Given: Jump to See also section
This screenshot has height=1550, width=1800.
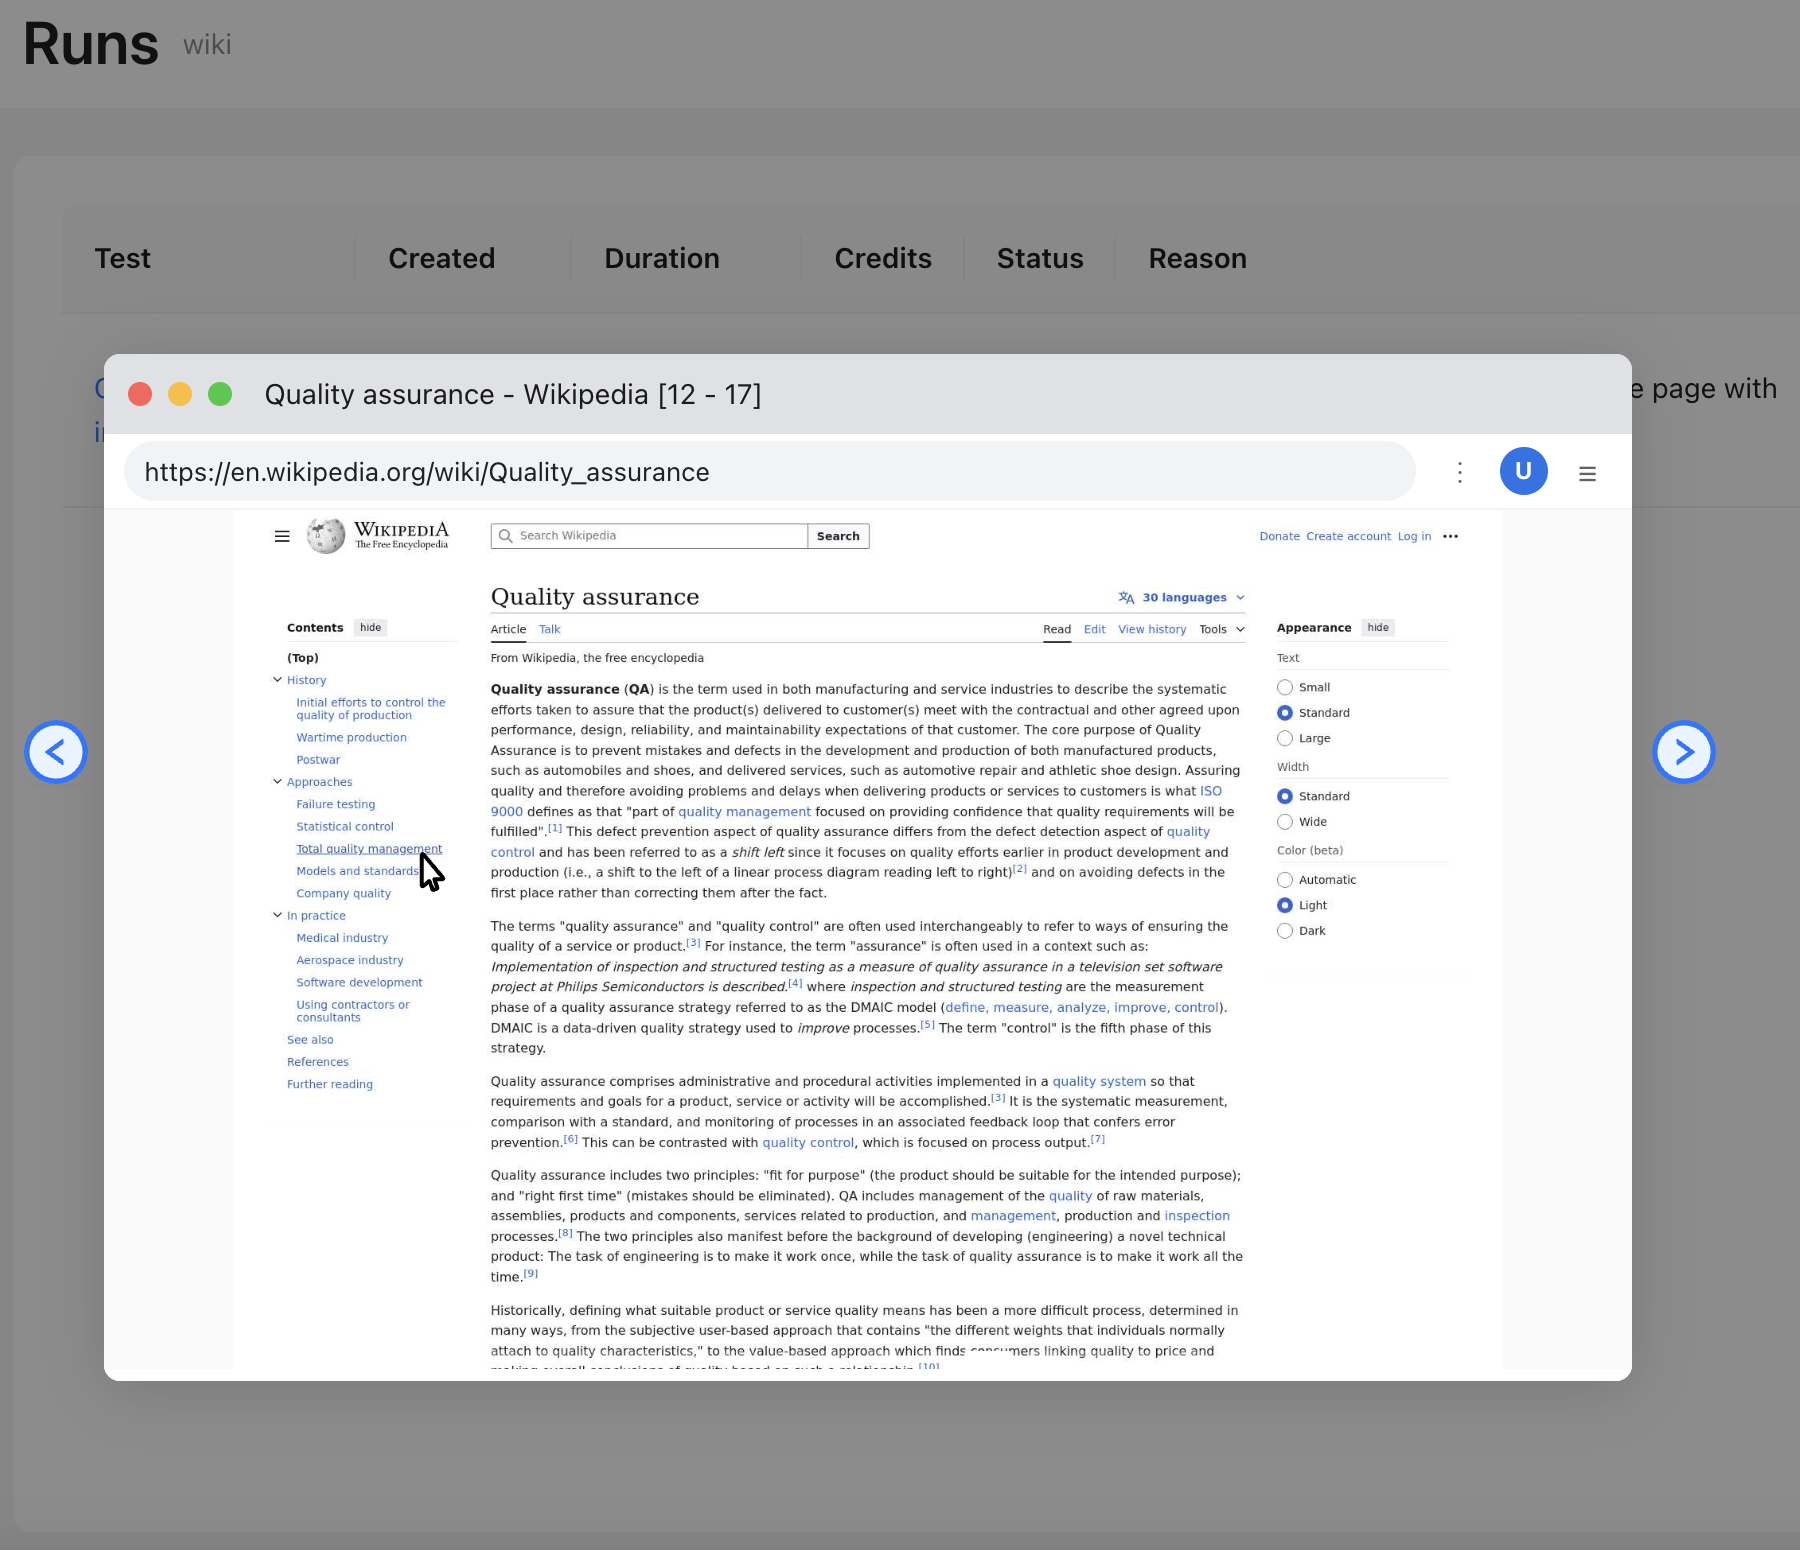Looking at the screenshot, I should click(x=310, y=1040).
